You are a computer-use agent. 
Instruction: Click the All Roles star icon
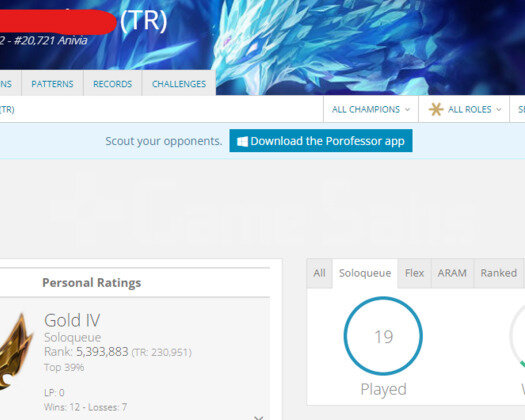click(x=436, y=110)
